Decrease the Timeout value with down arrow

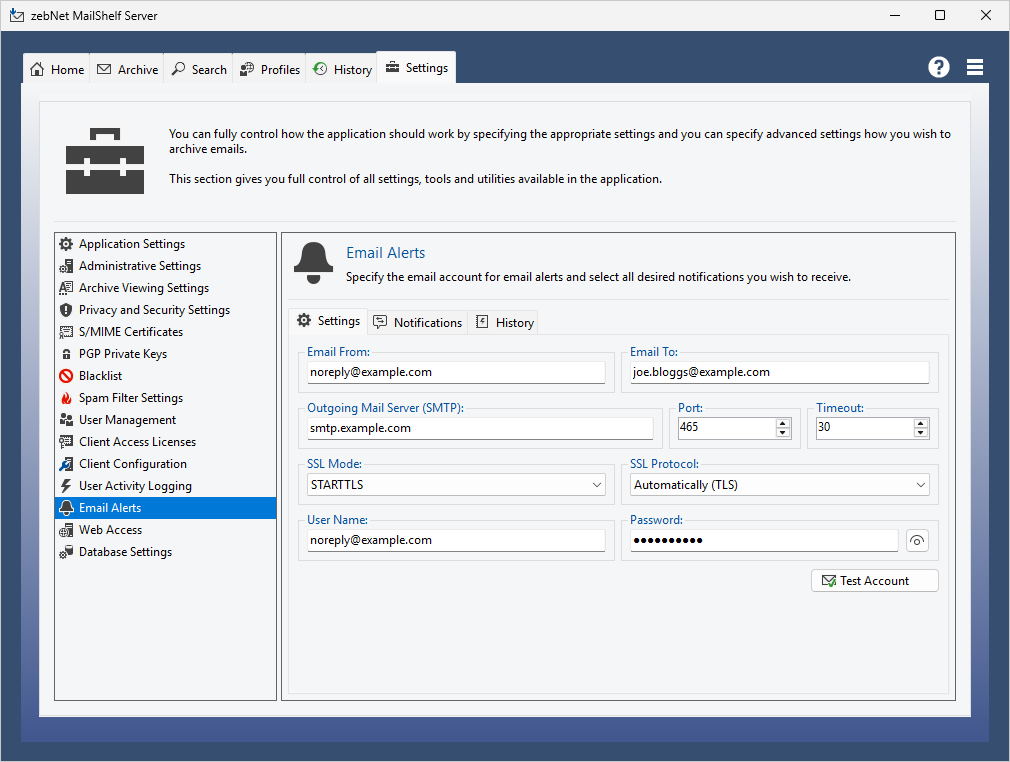[x=921, y=433]
